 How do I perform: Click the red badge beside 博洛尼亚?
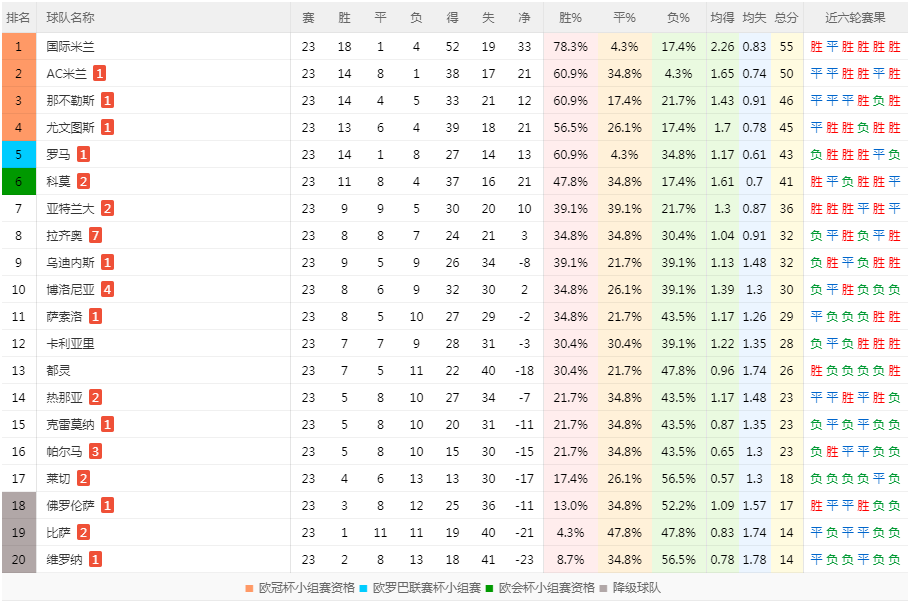pos(107,289)
